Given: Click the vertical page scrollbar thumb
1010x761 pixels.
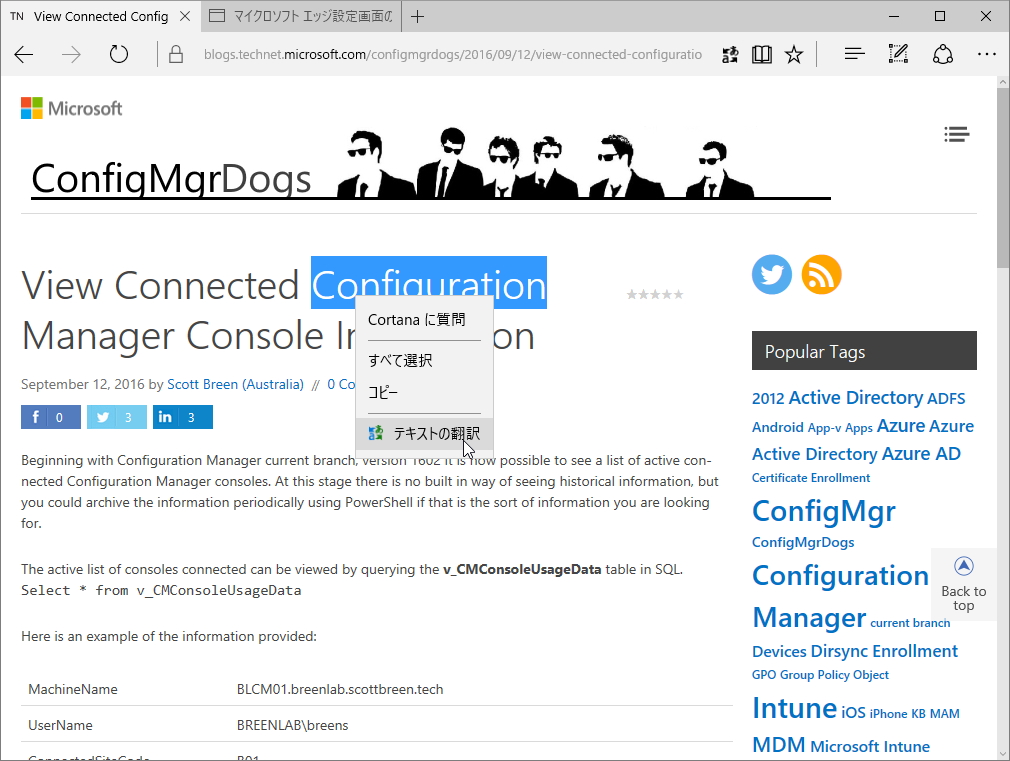Looking at the screenshot, I should (1003, 178).
